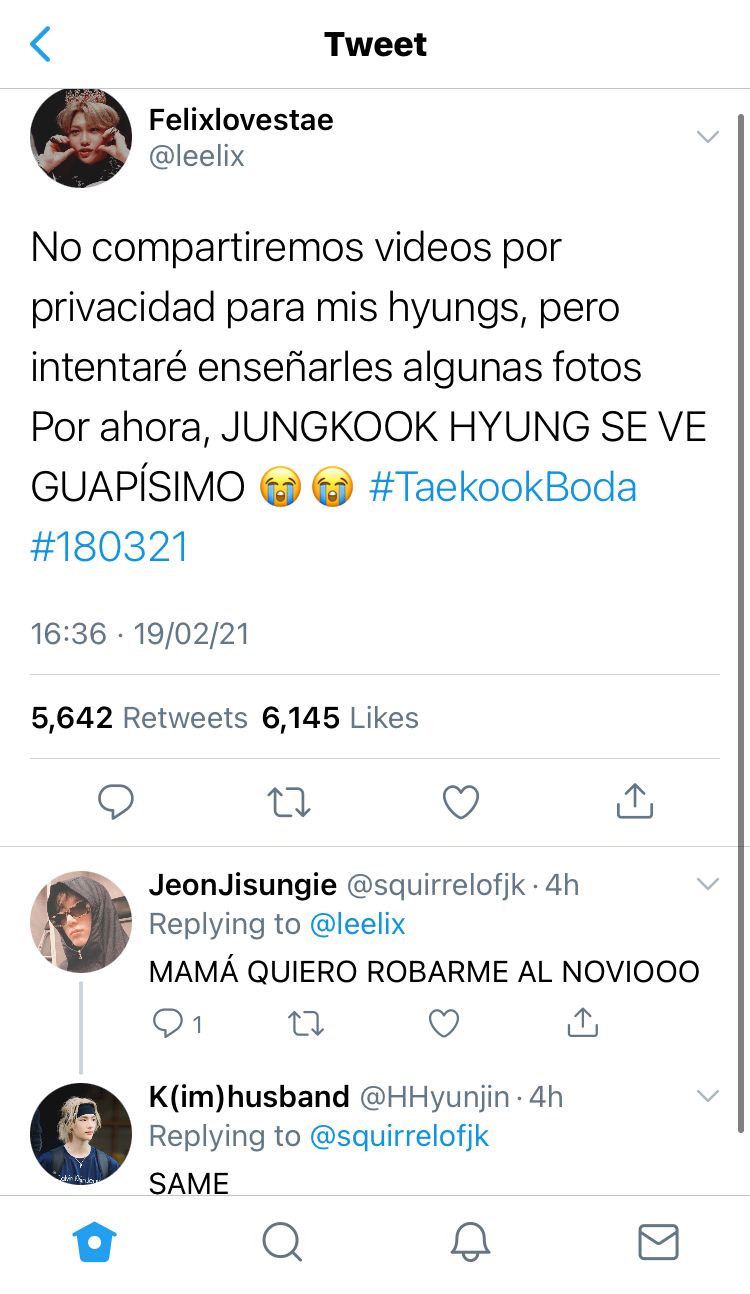Reply to the main tweet by Felixlovestae

116,801
